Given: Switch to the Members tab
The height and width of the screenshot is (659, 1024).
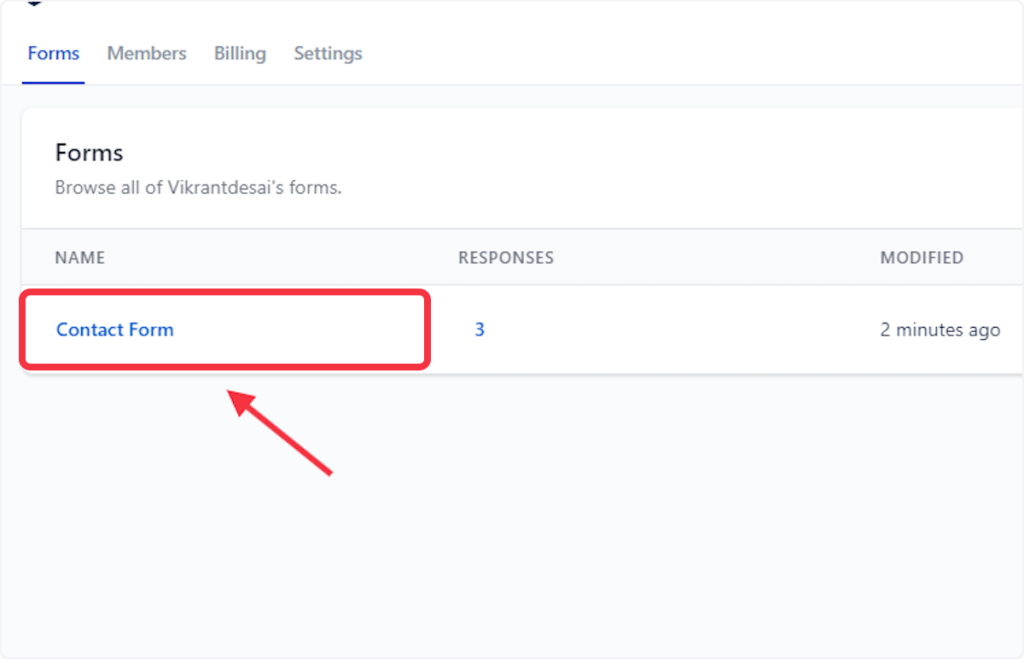Looking at the screenshot, I should pyautogui.click(x=147, y=54).
